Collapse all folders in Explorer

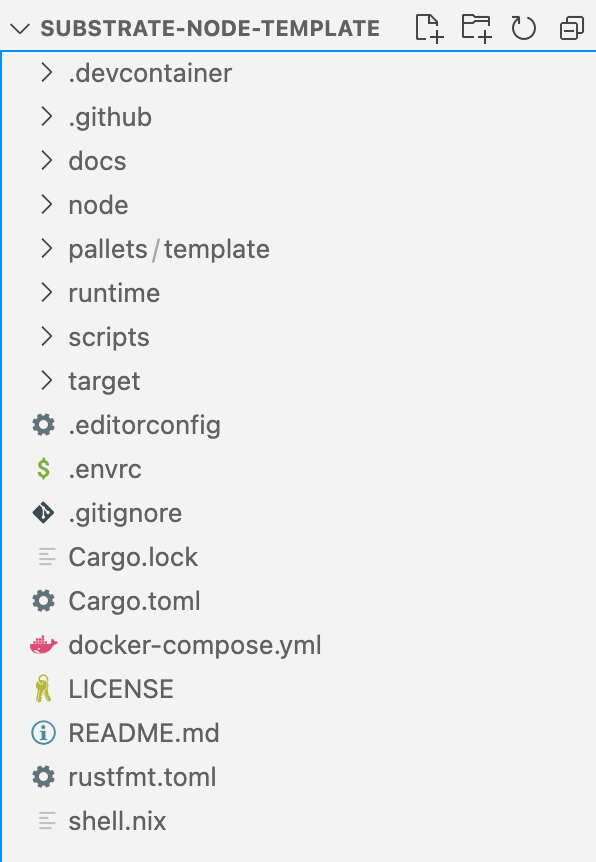click(572, 29)
